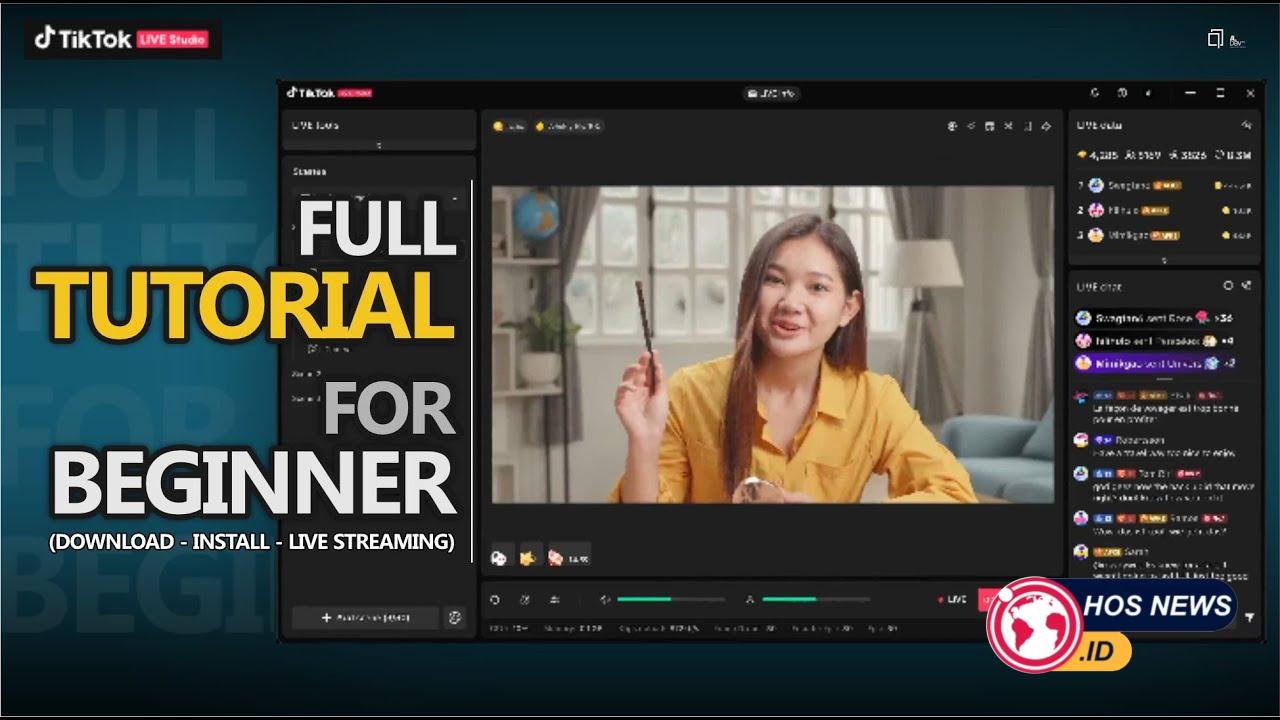Click the palette-shaped icon in the preview toolbar
The image size is (1280, 720).
pos(952,126)
